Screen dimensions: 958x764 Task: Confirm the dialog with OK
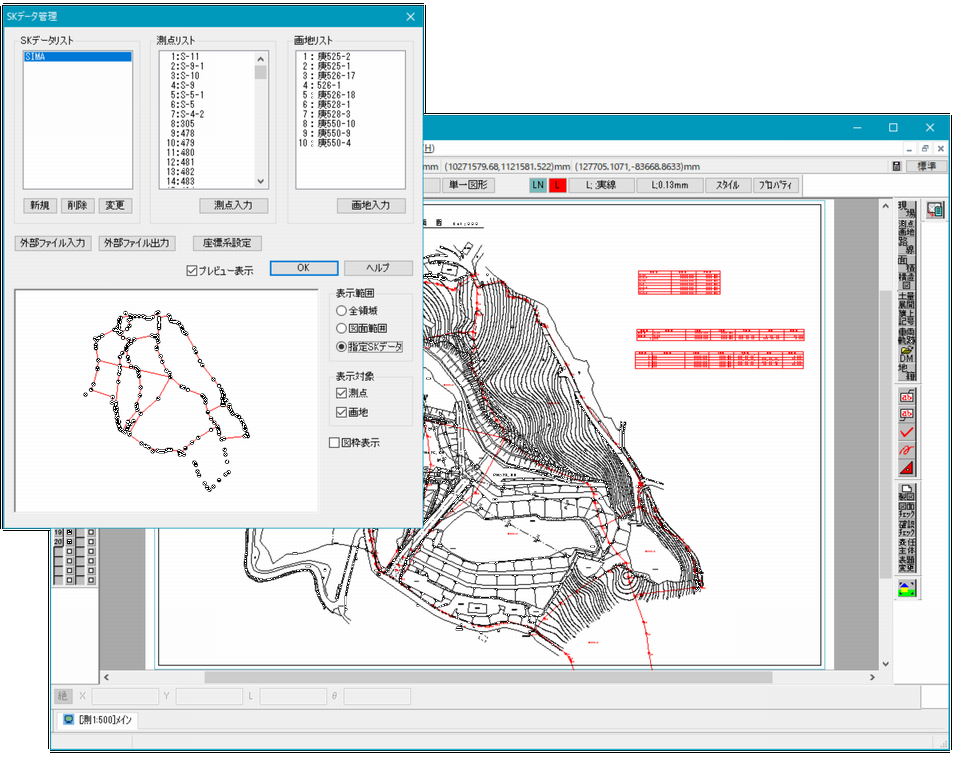point(304,268)
